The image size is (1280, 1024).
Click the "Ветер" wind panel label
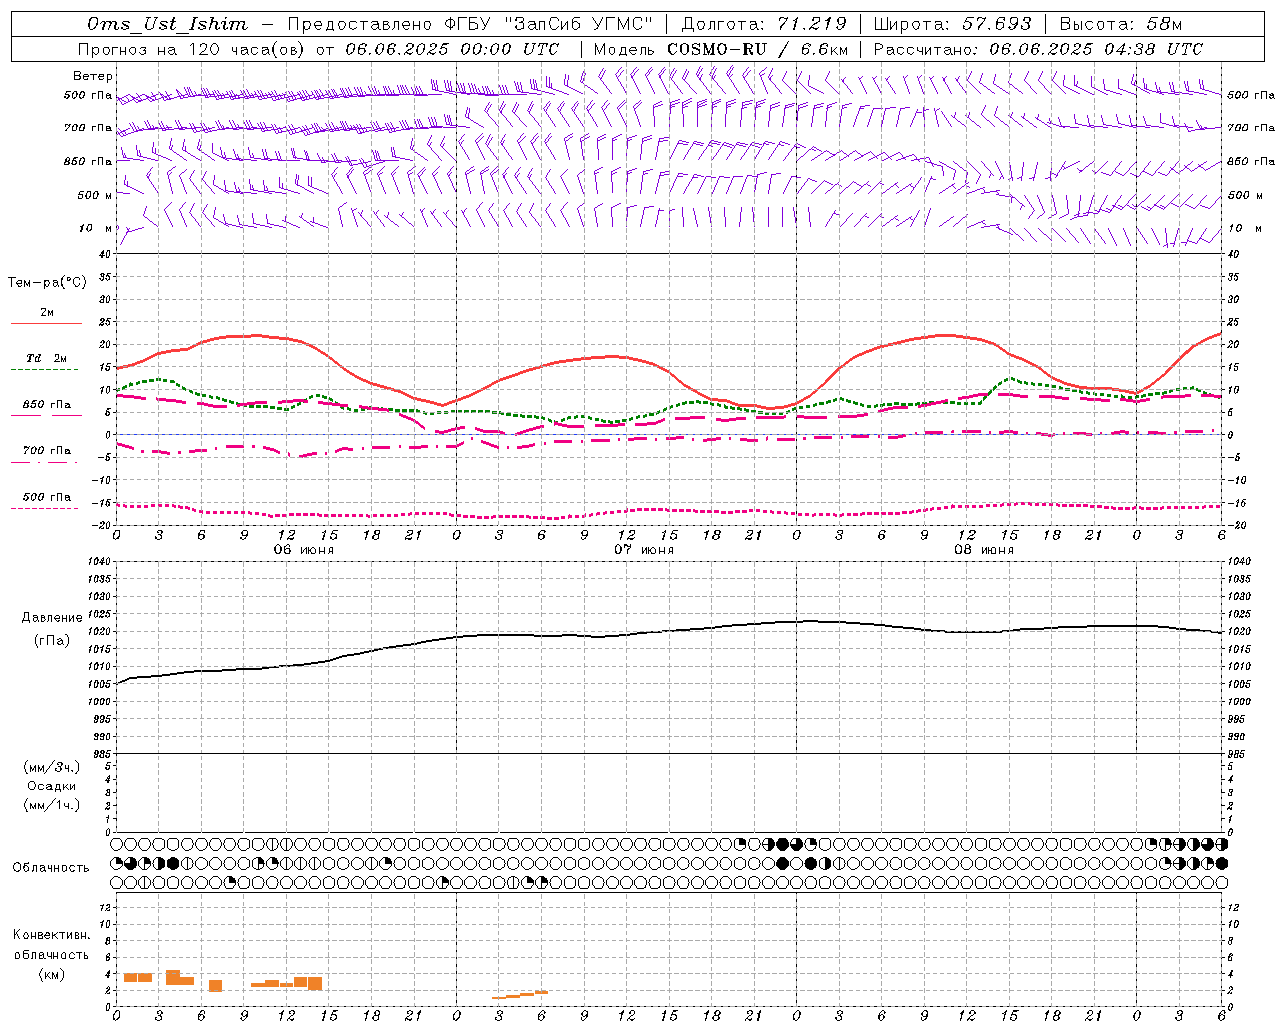point(93,76)
